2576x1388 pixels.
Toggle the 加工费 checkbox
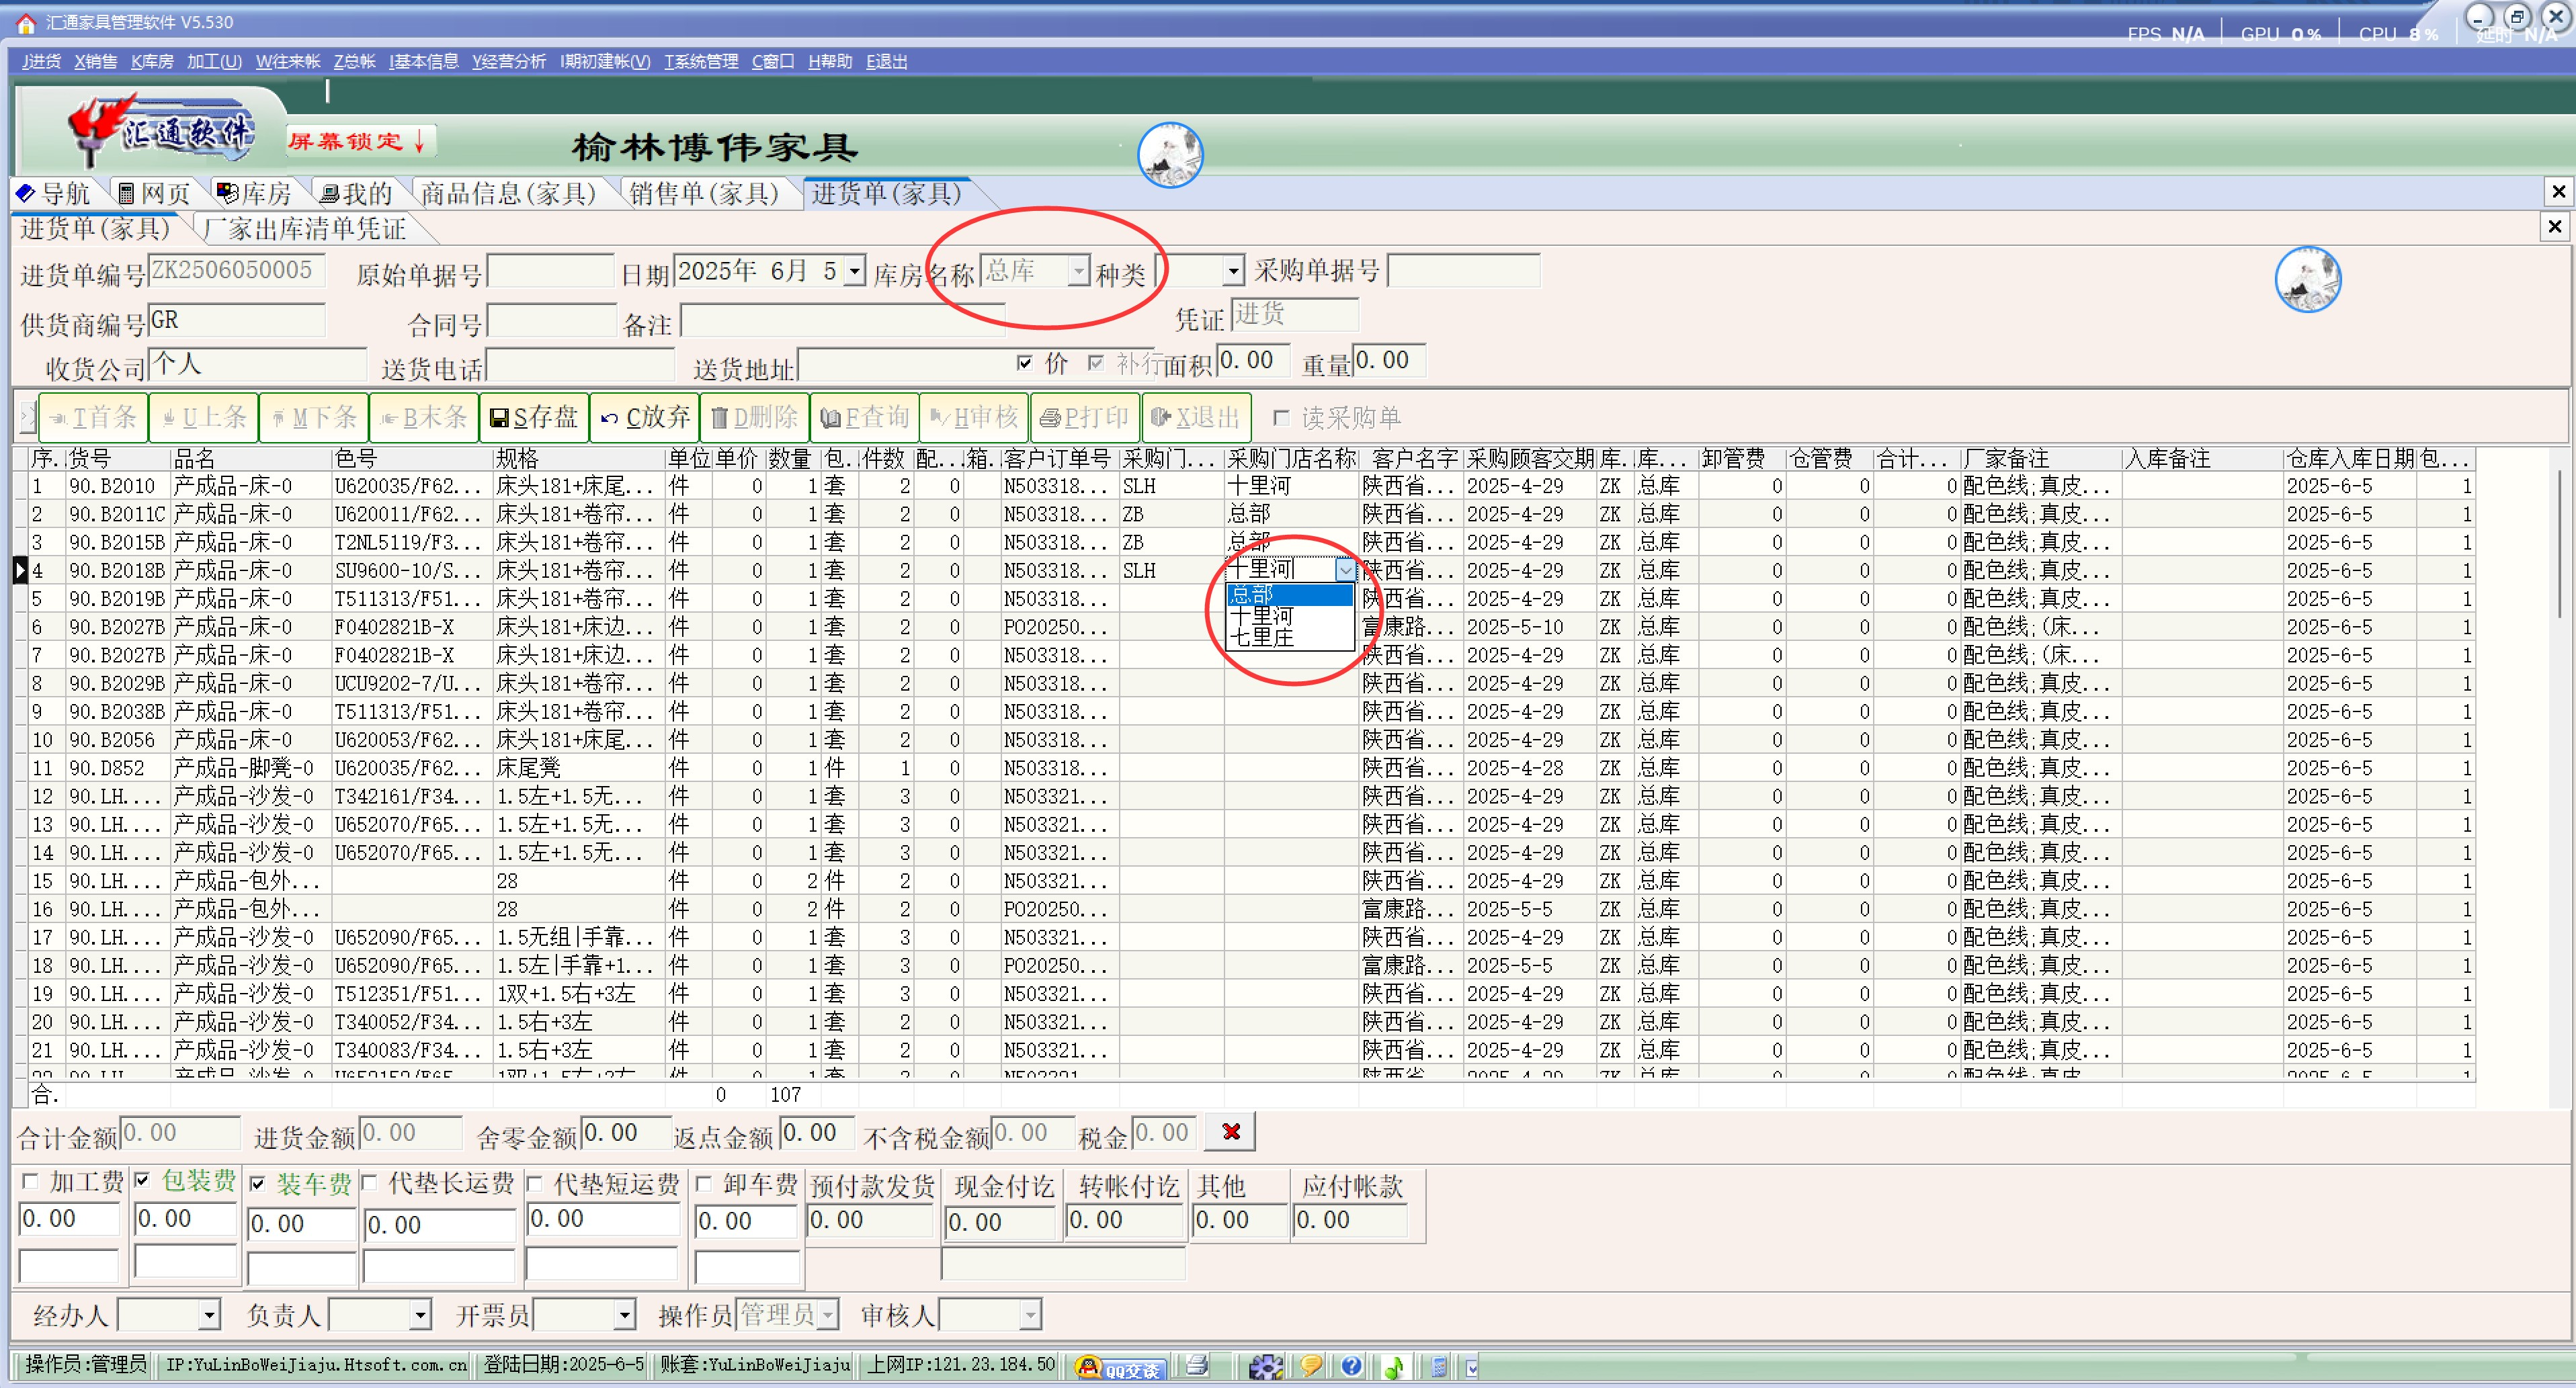(x=30, y=1182)
